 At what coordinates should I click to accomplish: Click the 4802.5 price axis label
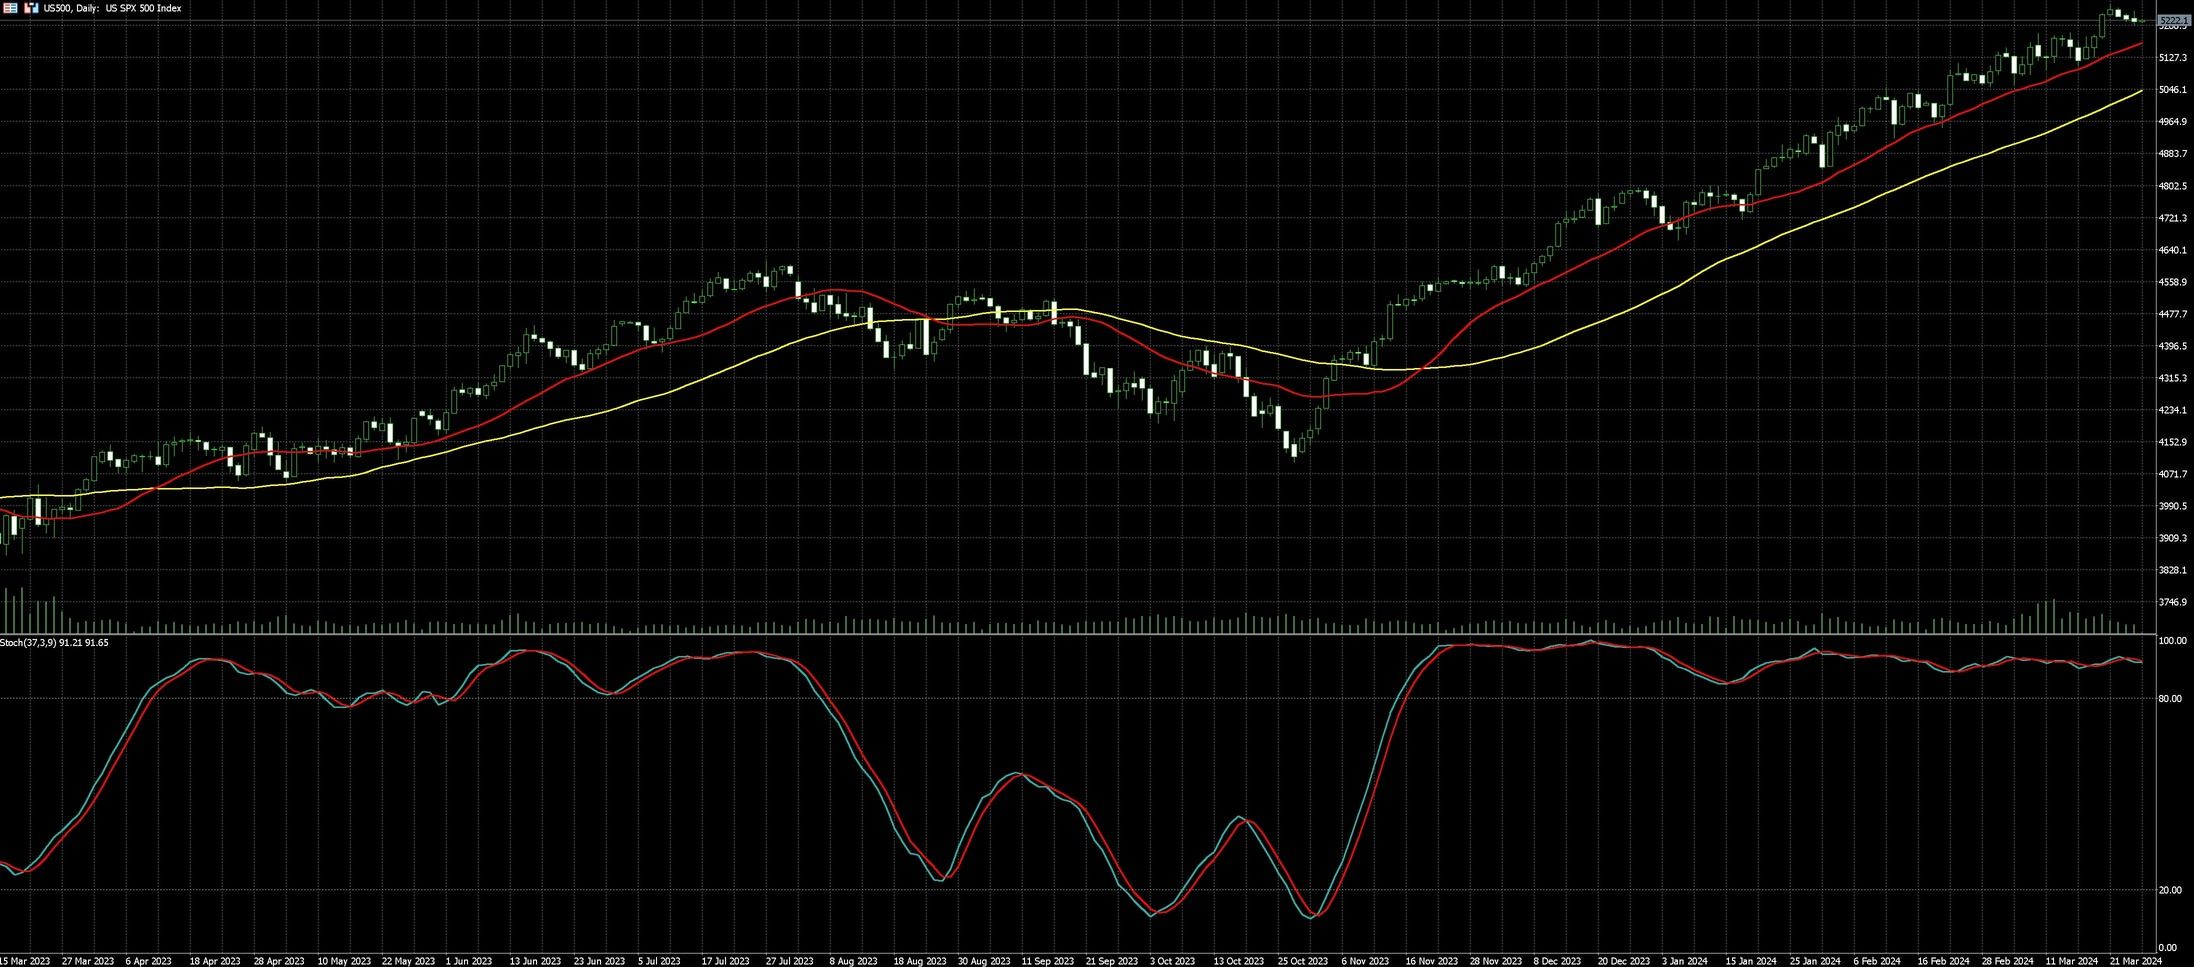[x=2173, y=186]
